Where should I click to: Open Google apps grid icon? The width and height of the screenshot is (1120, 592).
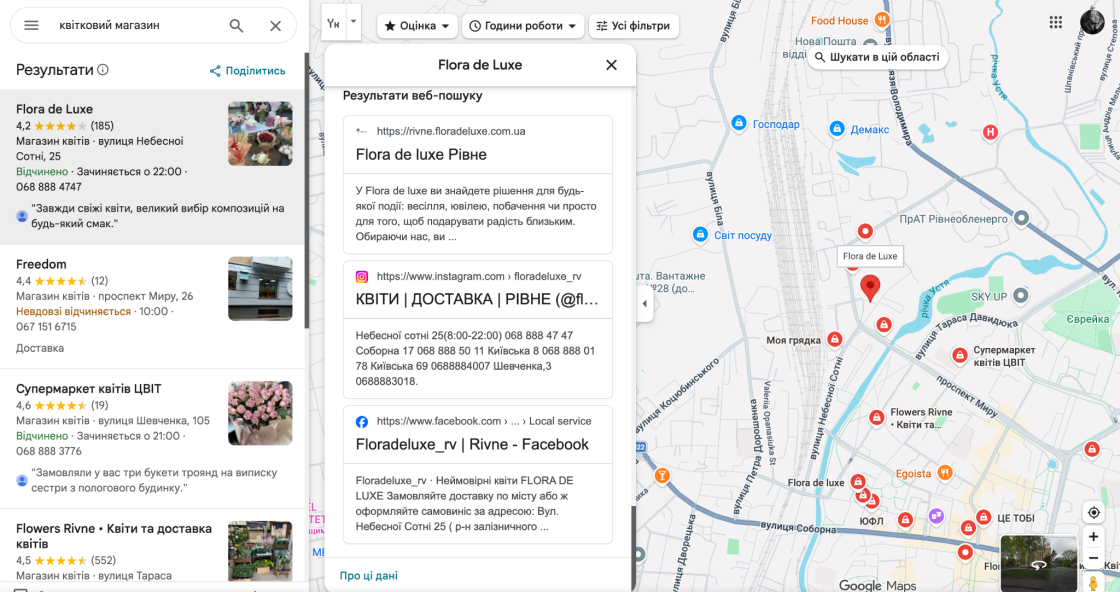pos(1056,22)
